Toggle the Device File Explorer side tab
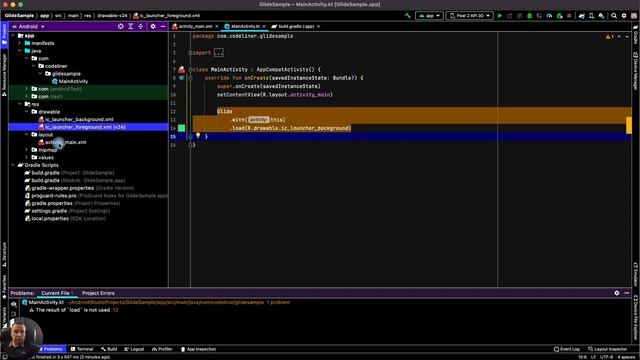Screen dimensions: 640x360 pos(636,318)
